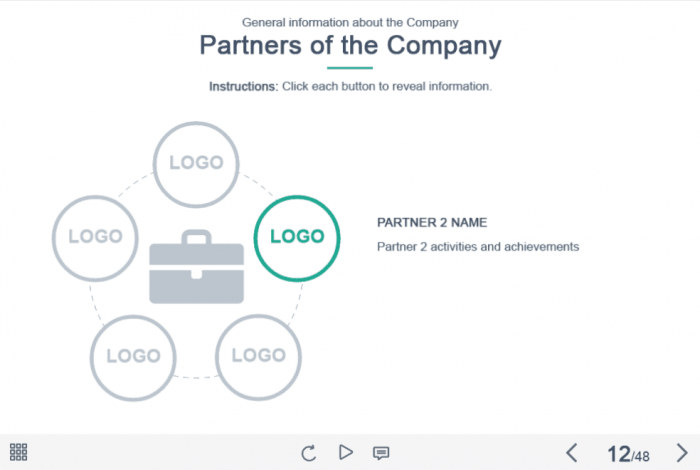The height and width of the screenshot is (470, 700).
Task: Click the green highlighted Partner 2 logo
Action: [x=297, y=237]
